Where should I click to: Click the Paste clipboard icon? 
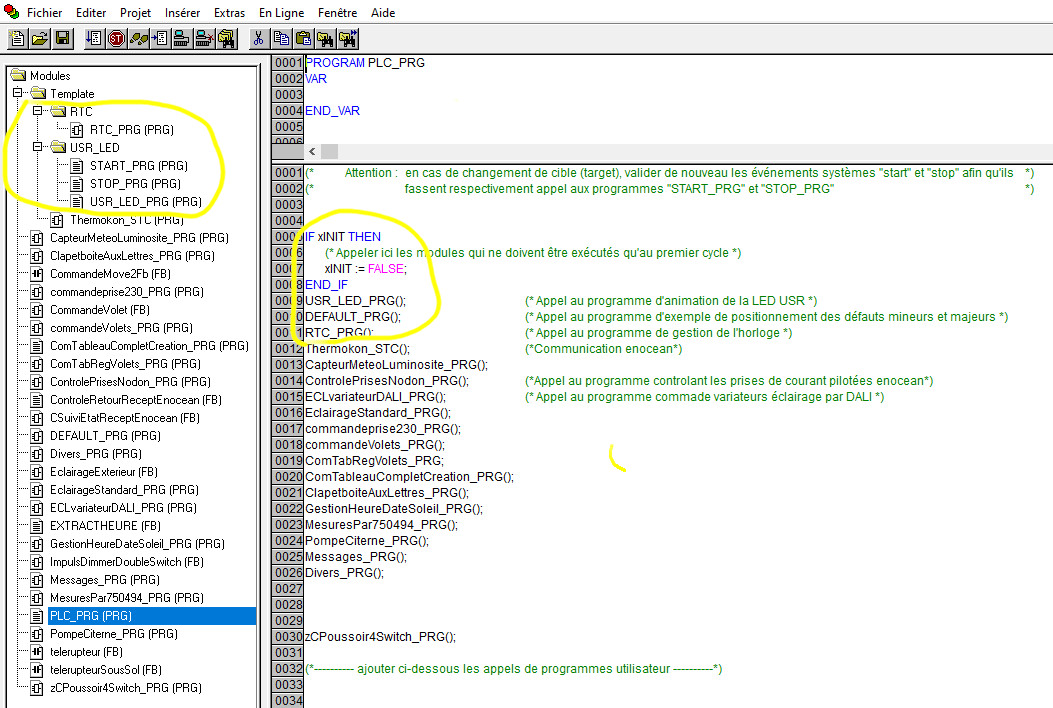(303, 39)
